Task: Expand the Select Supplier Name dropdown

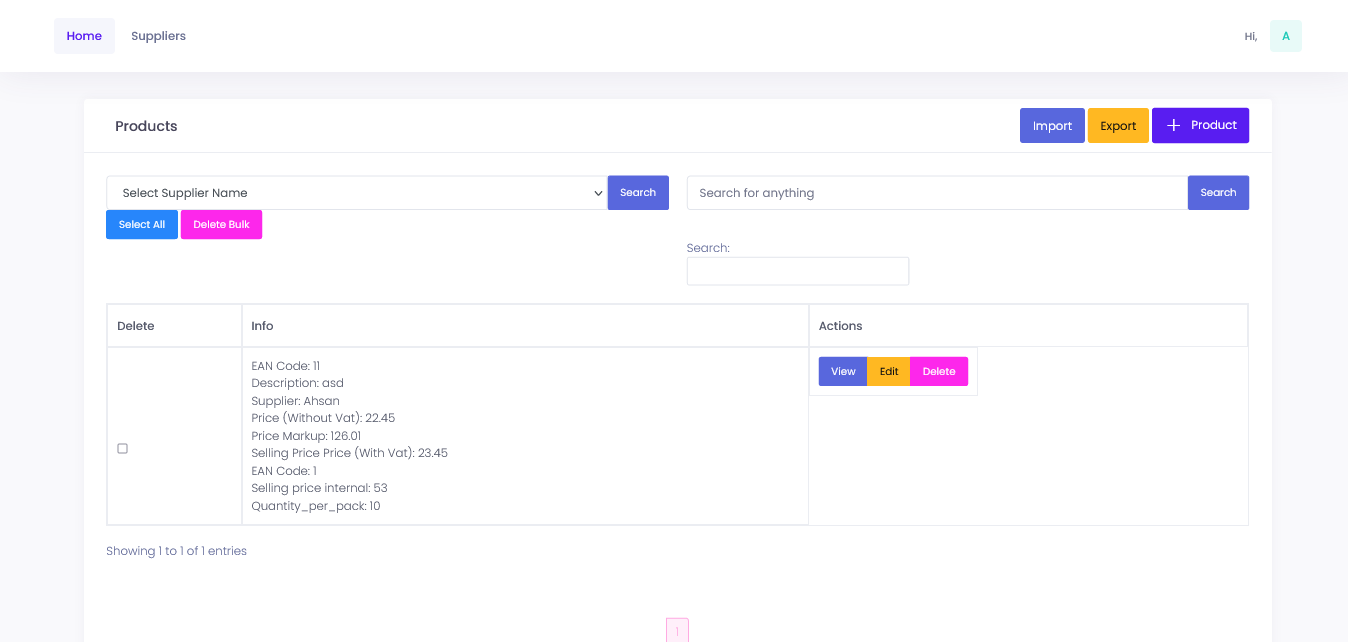Action: point(357,193)
